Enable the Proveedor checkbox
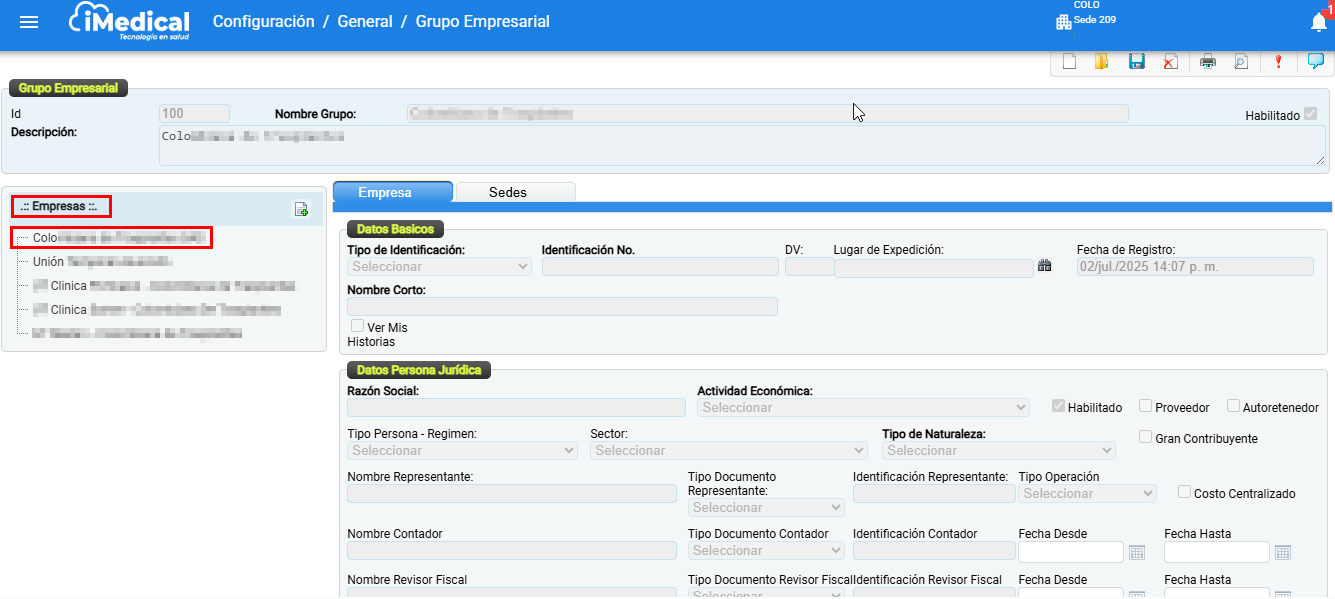 click(1146, 406)
